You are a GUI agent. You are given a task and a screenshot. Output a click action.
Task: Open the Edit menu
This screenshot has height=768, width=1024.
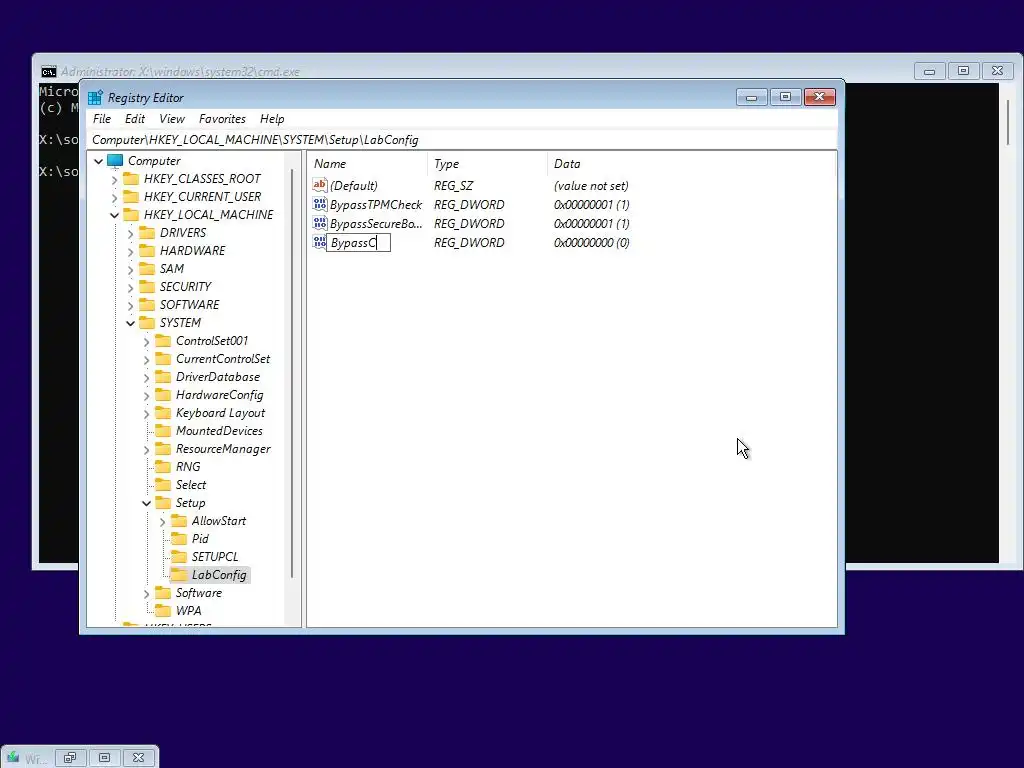point(135,119)
